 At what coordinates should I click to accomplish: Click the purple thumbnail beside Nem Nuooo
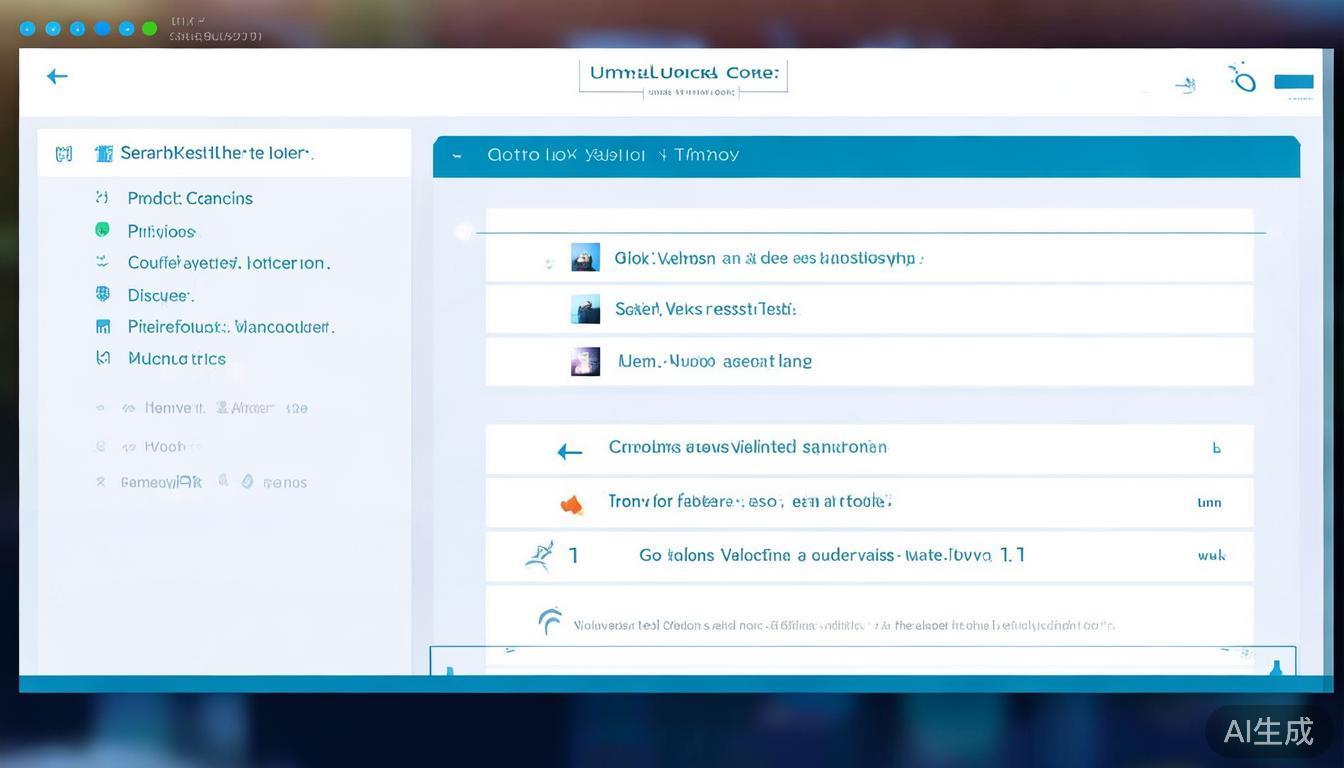(x=585, y=361)
